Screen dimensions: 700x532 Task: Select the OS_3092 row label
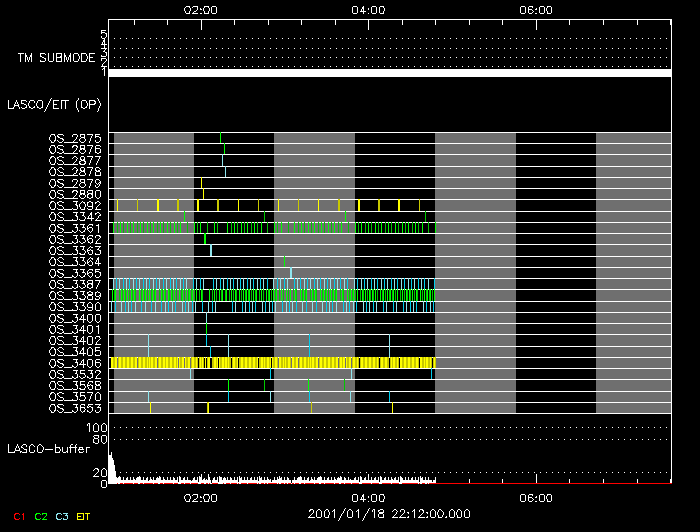tap(75, 205)
